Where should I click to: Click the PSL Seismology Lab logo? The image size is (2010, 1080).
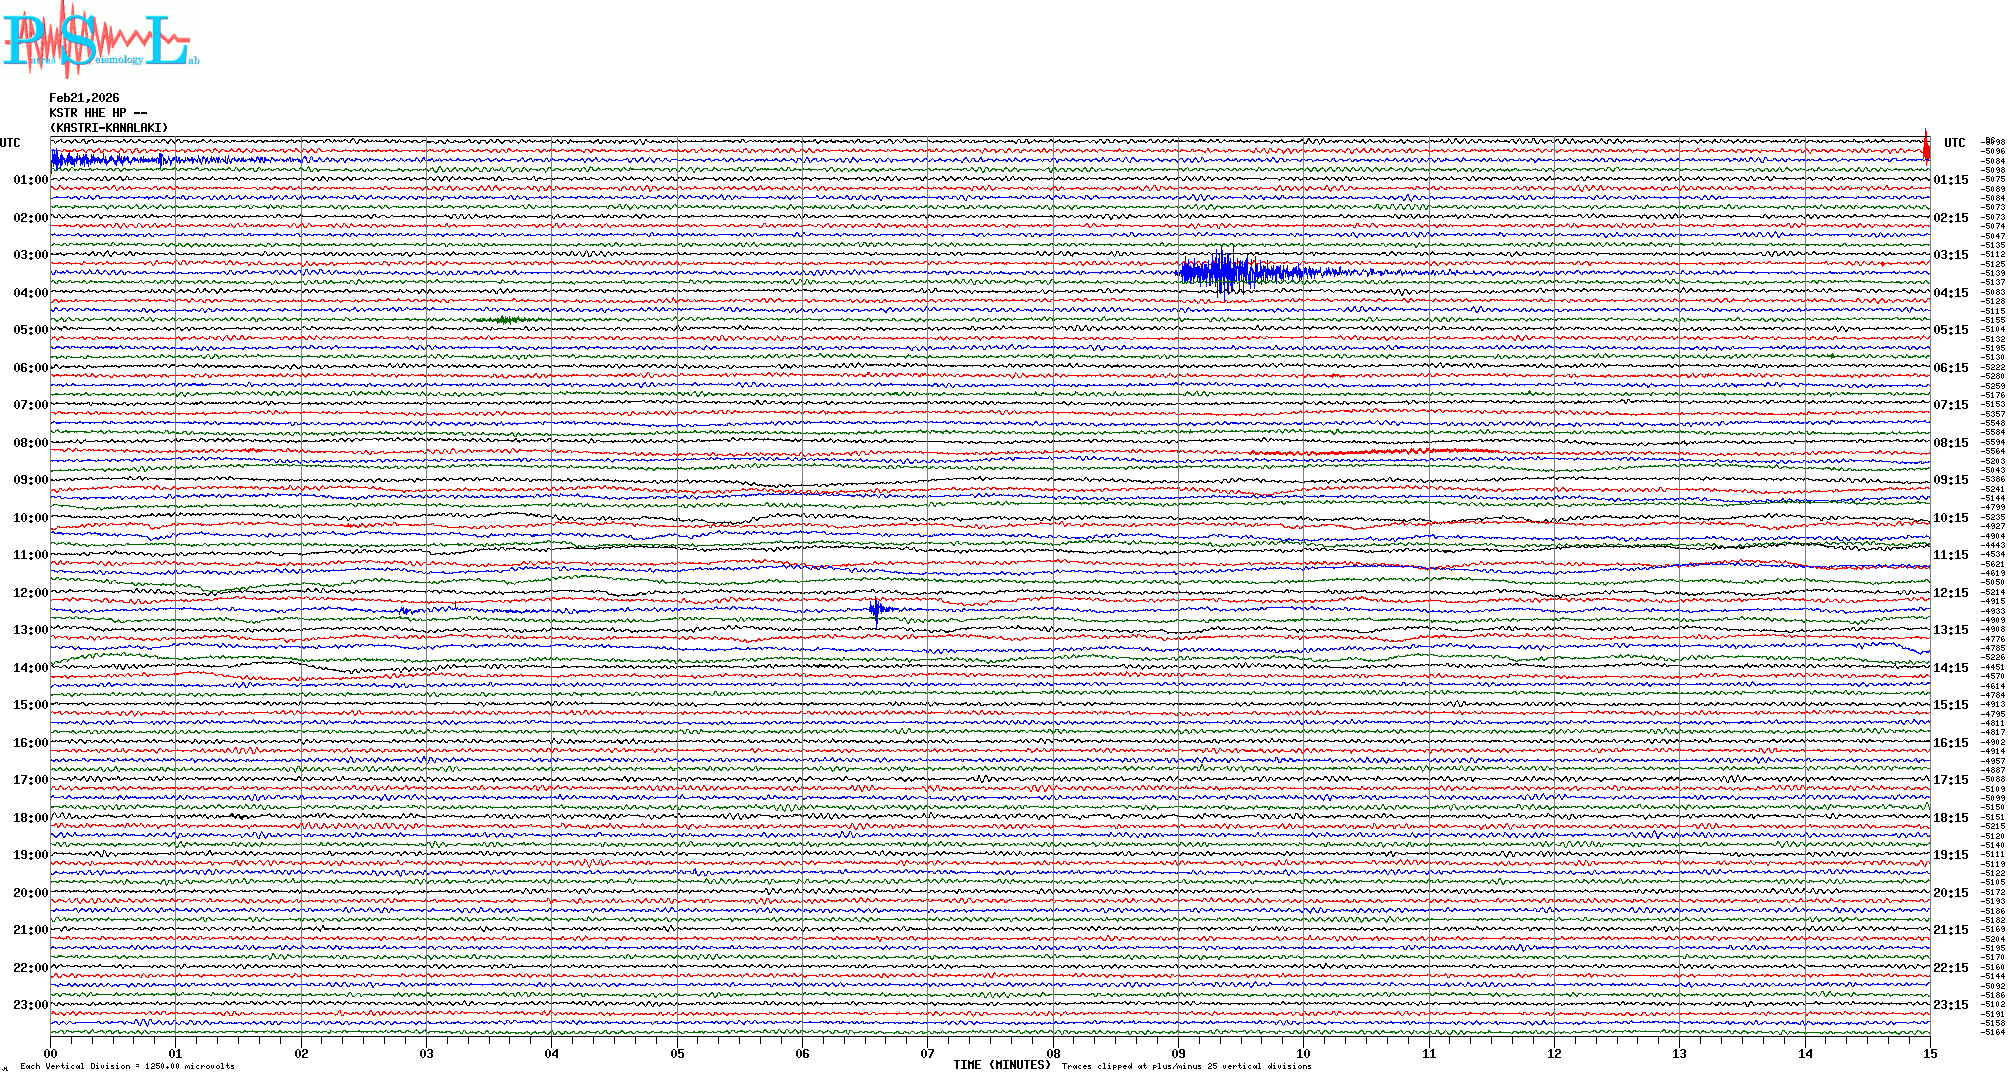[x=100, y=40]
